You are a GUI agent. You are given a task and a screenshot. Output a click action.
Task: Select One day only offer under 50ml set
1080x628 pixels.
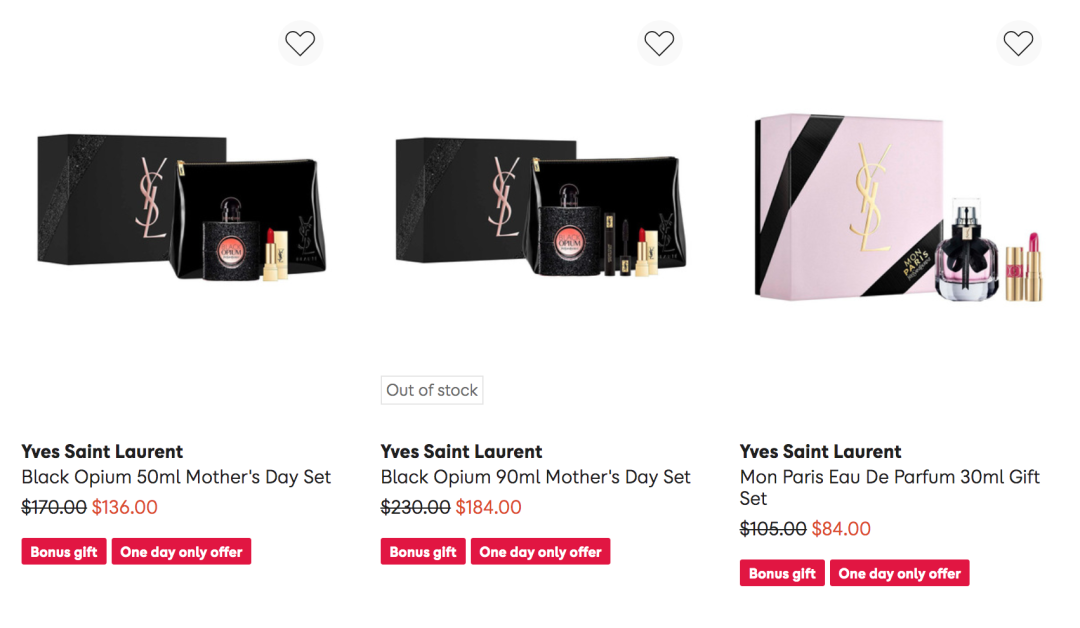[x=181, y=552]
